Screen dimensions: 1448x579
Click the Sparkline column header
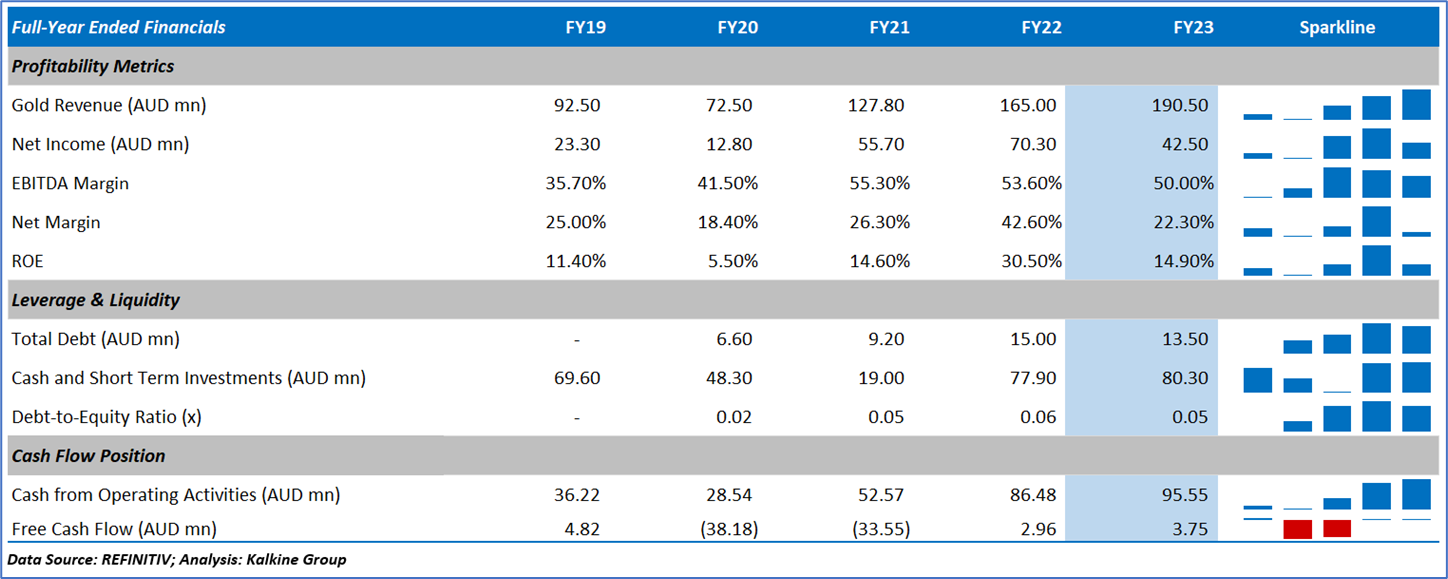[1337, 27]
